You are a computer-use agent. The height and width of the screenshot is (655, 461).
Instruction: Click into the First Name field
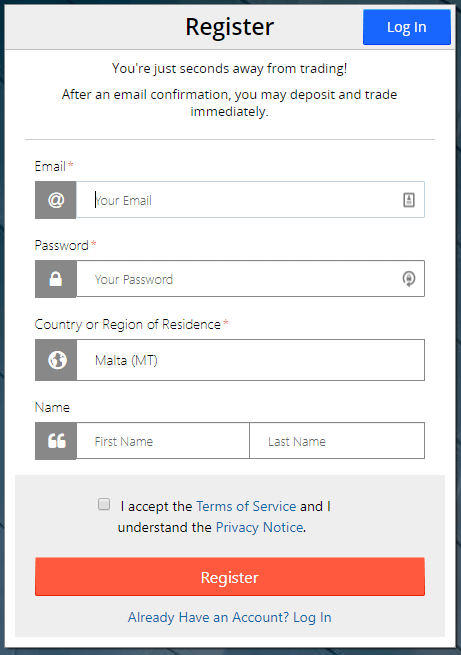point(163,441)
